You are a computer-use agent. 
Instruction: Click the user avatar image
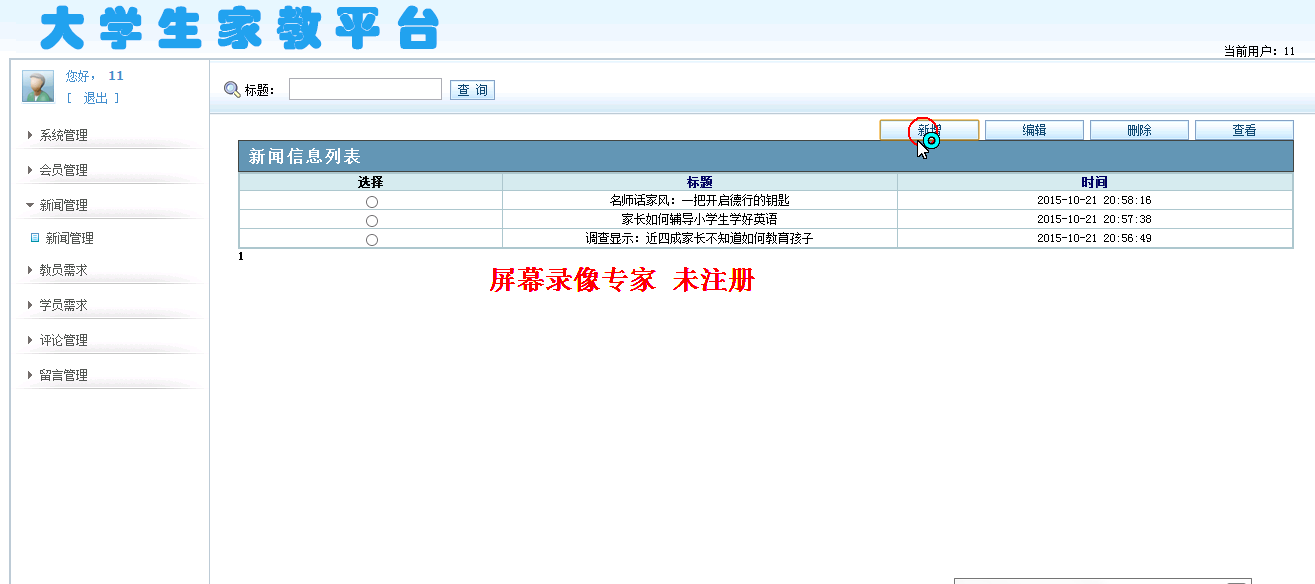pos(38,86)
